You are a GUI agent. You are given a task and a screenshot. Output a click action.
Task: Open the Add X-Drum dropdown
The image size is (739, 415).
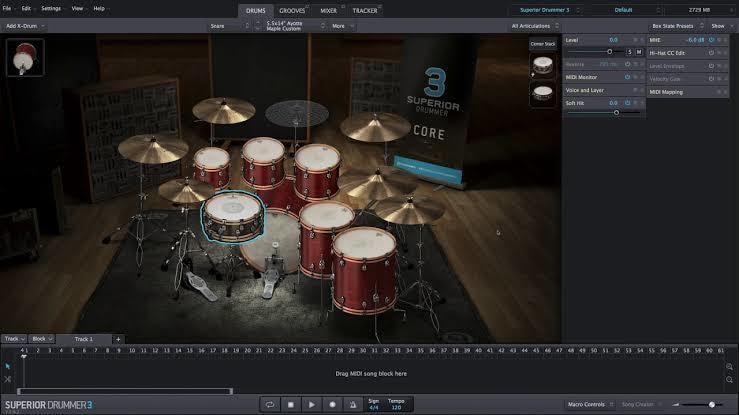tap(25, 26)
